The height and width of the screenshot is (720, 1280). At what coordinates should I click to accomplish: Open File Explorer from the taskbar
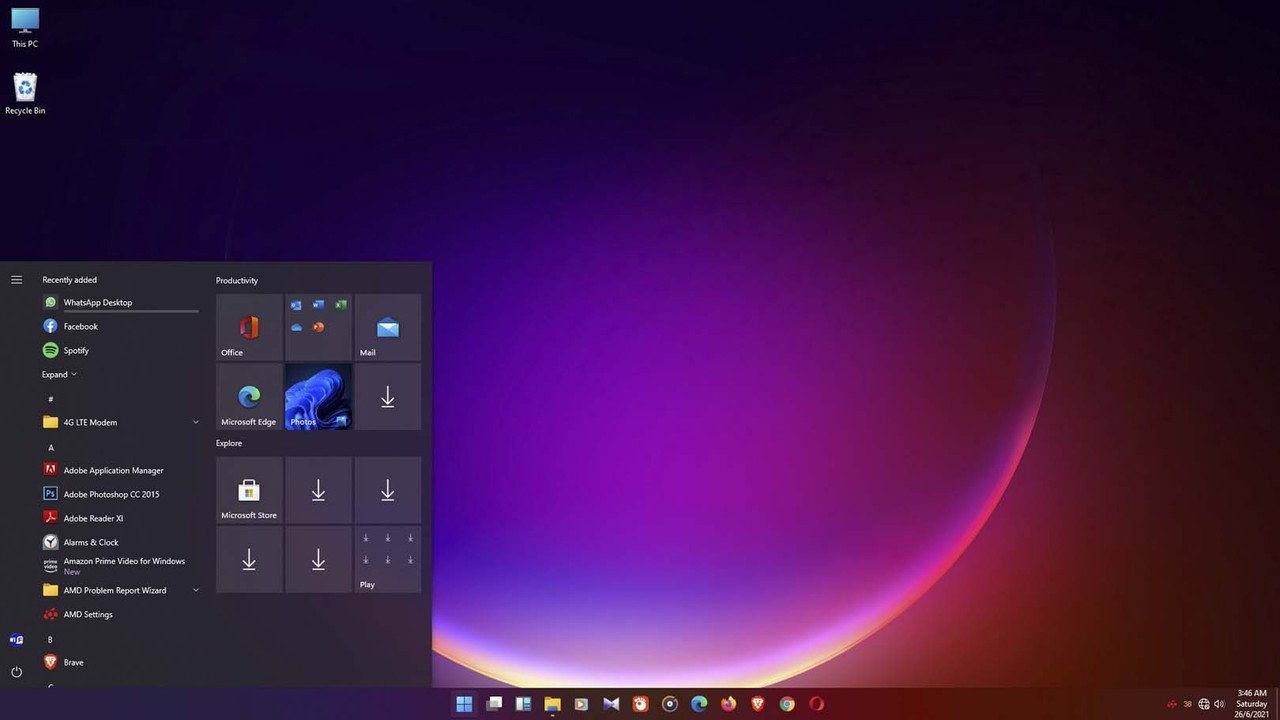[552, 704]
